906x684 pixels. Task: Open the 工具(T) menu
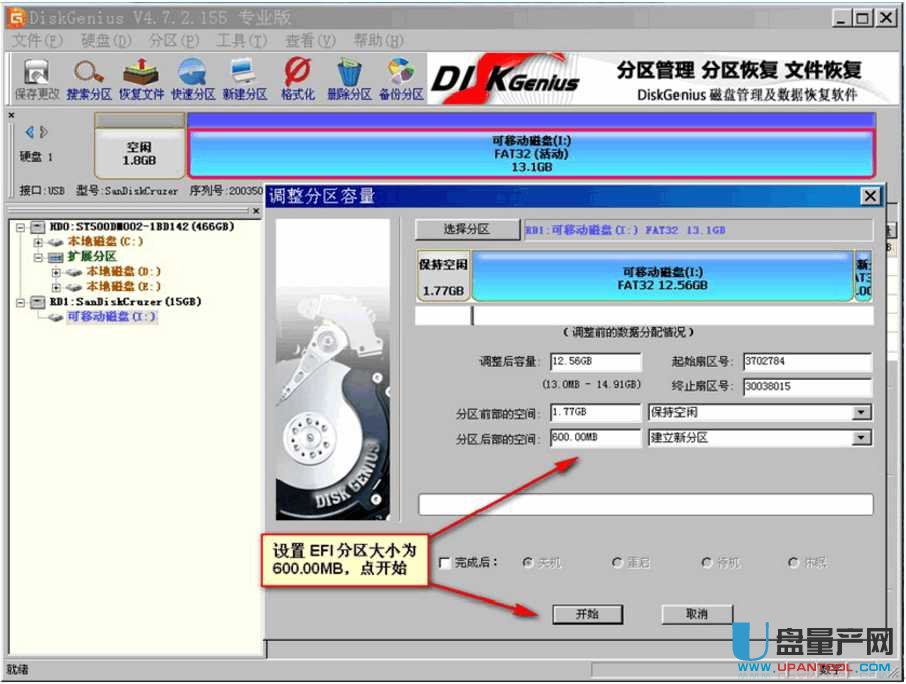(242, 40)
